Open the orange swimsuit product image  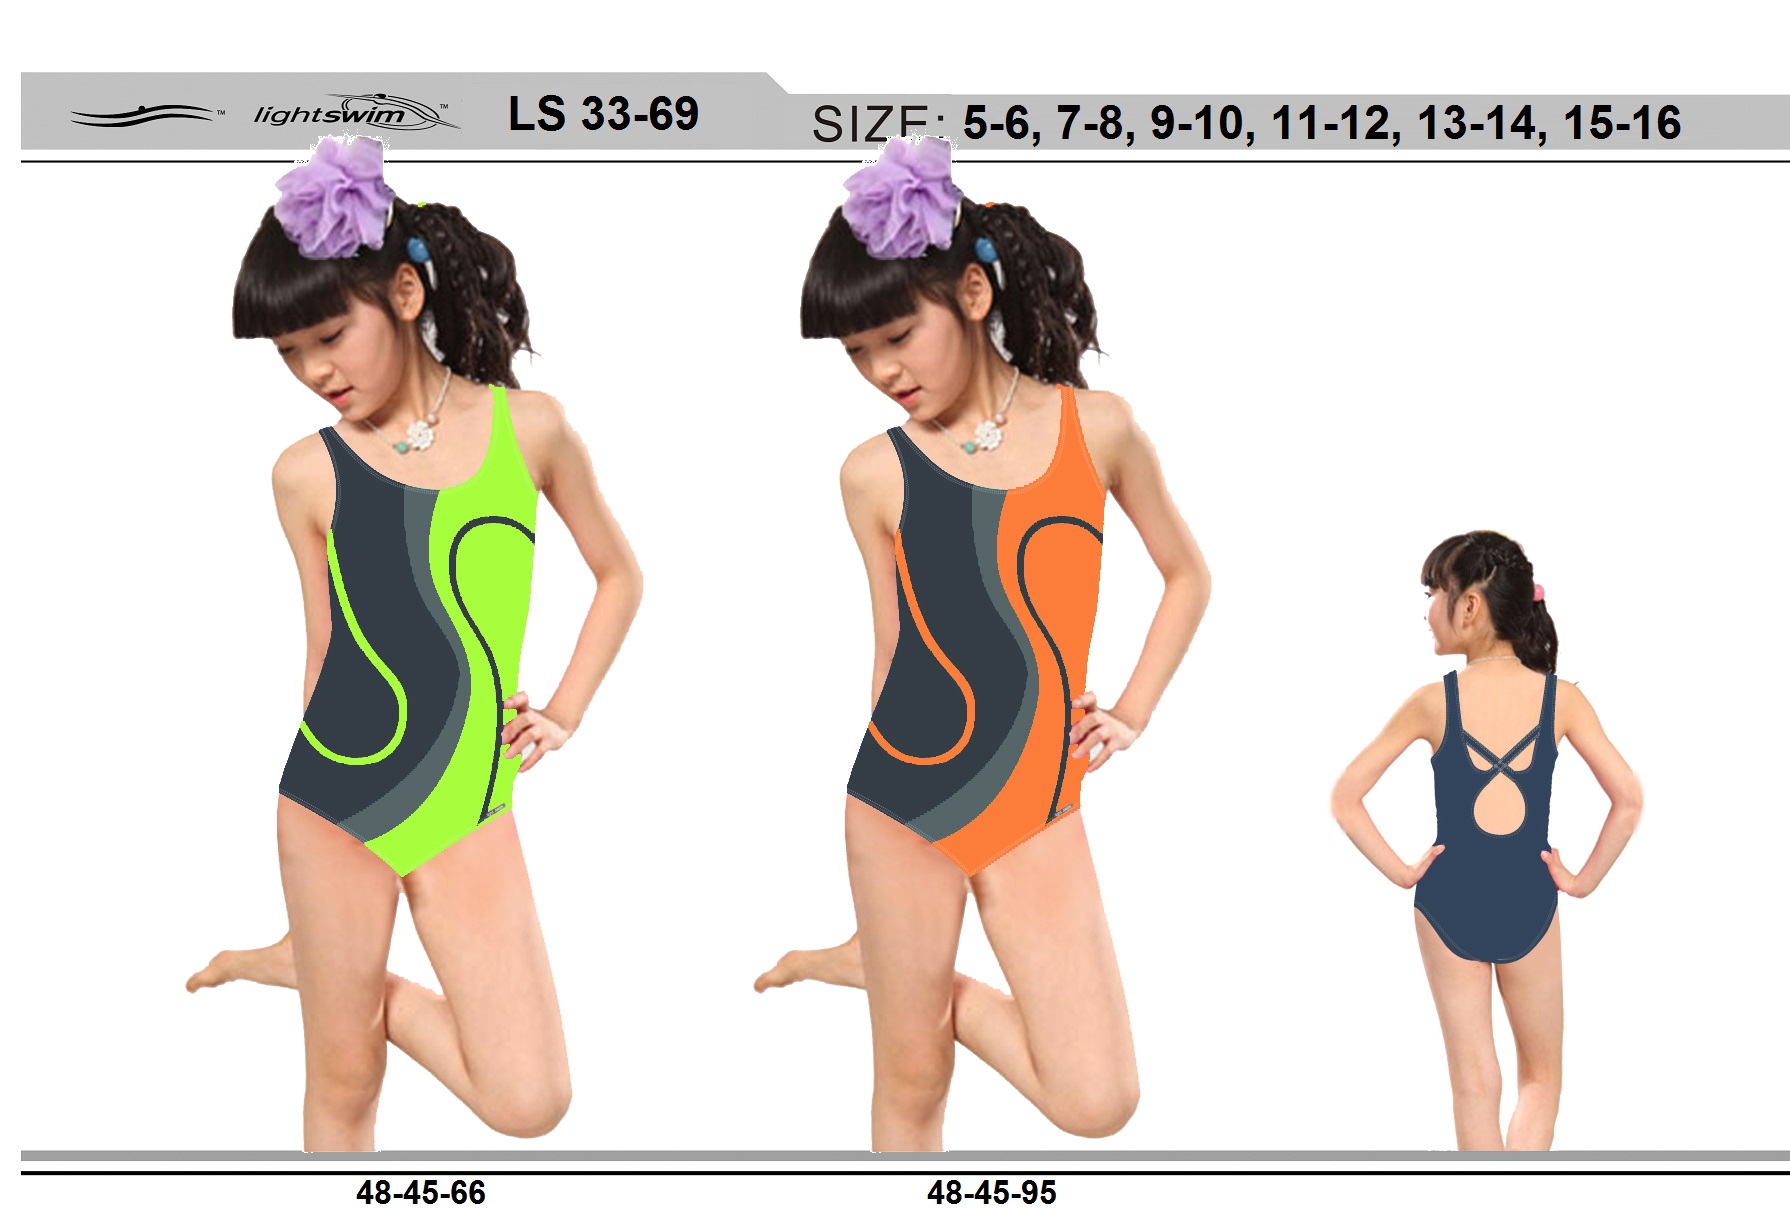(x=980, y=650)
